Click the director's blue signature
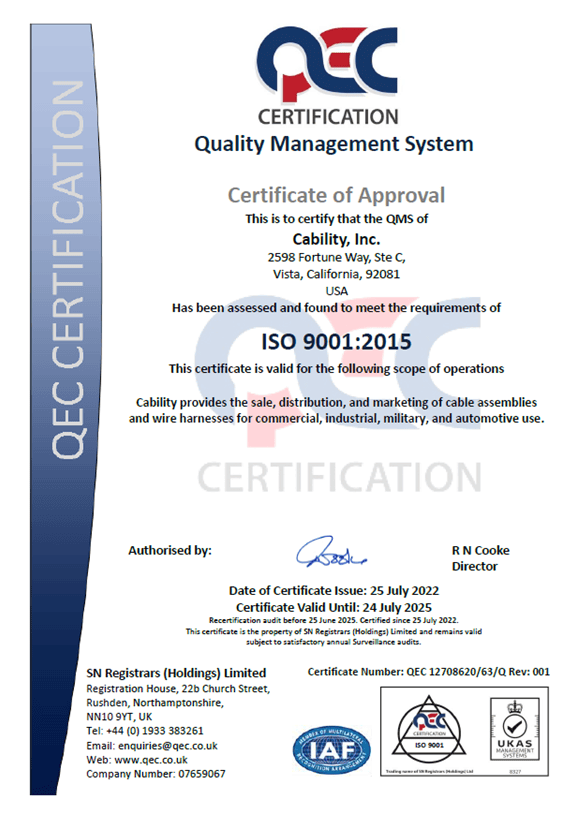 point(332,552)
